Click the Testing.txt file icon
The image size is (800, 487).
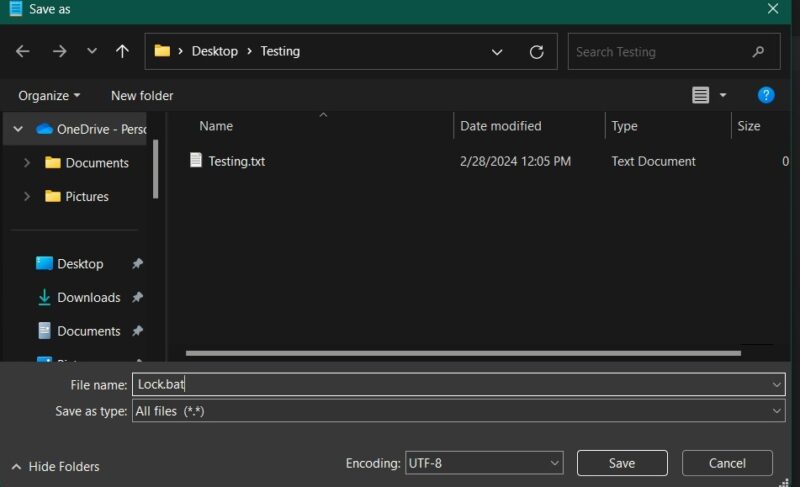point(195,160)
